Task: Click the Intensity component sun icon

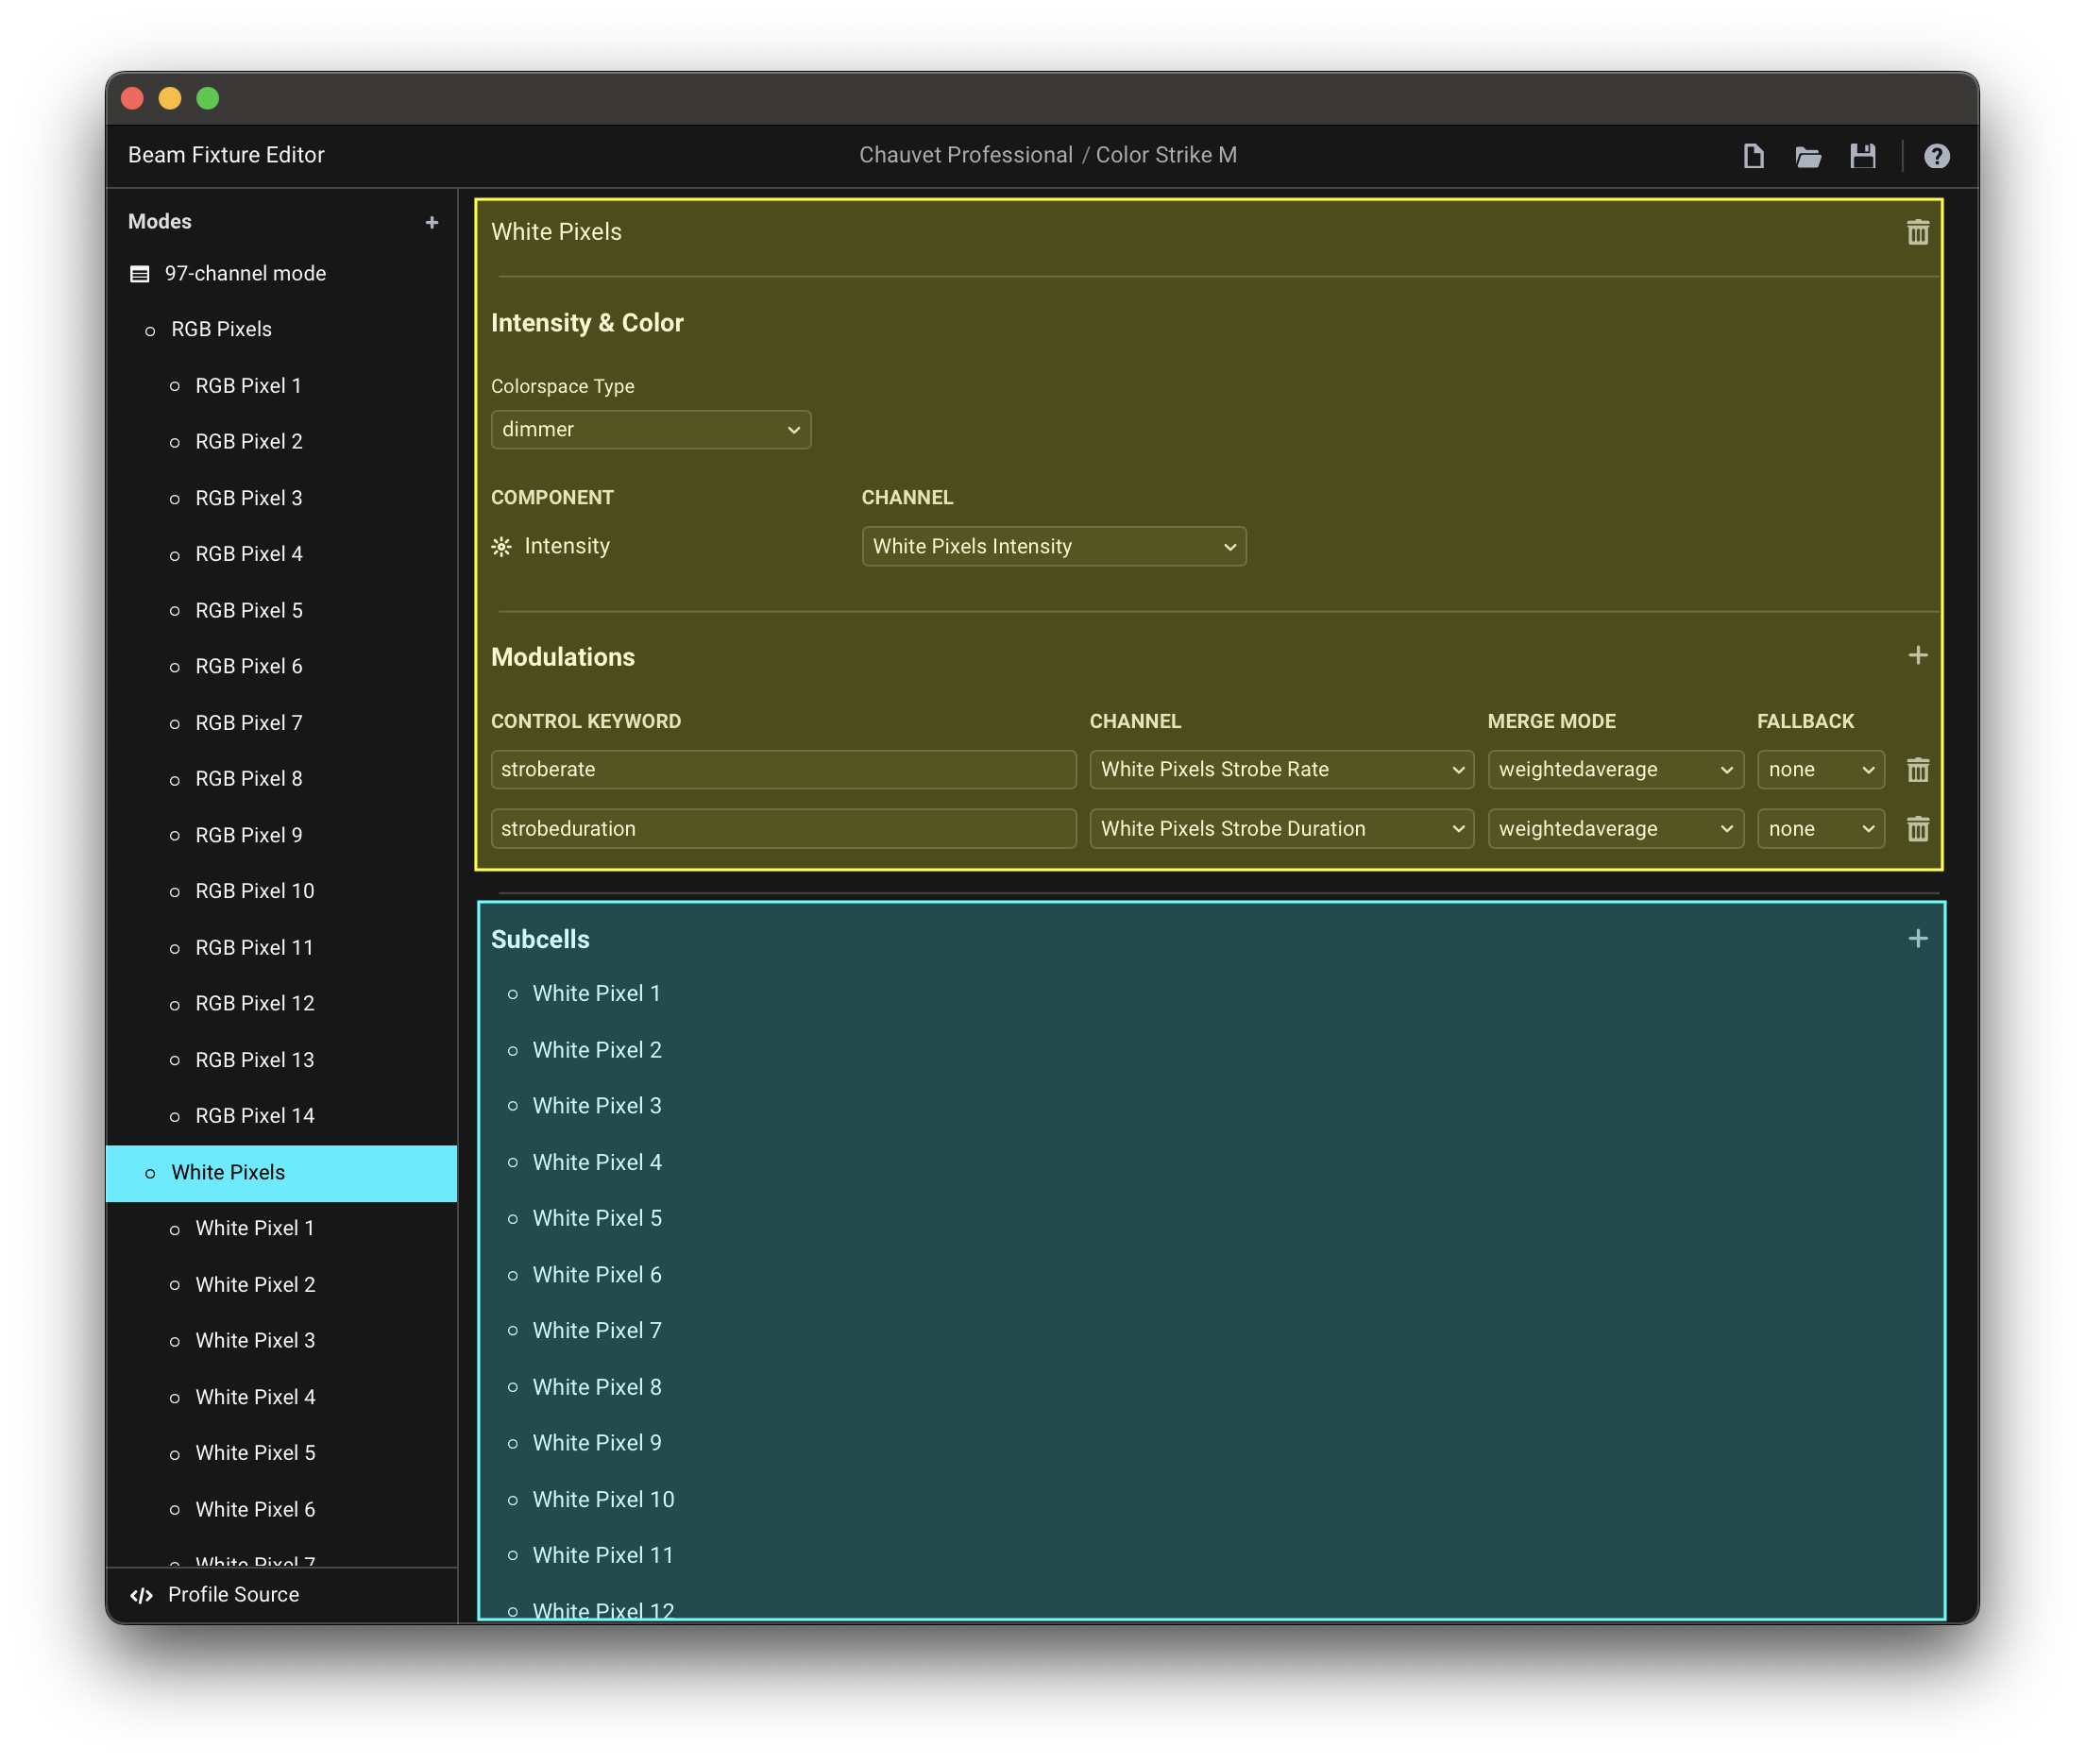Action: 502,546
